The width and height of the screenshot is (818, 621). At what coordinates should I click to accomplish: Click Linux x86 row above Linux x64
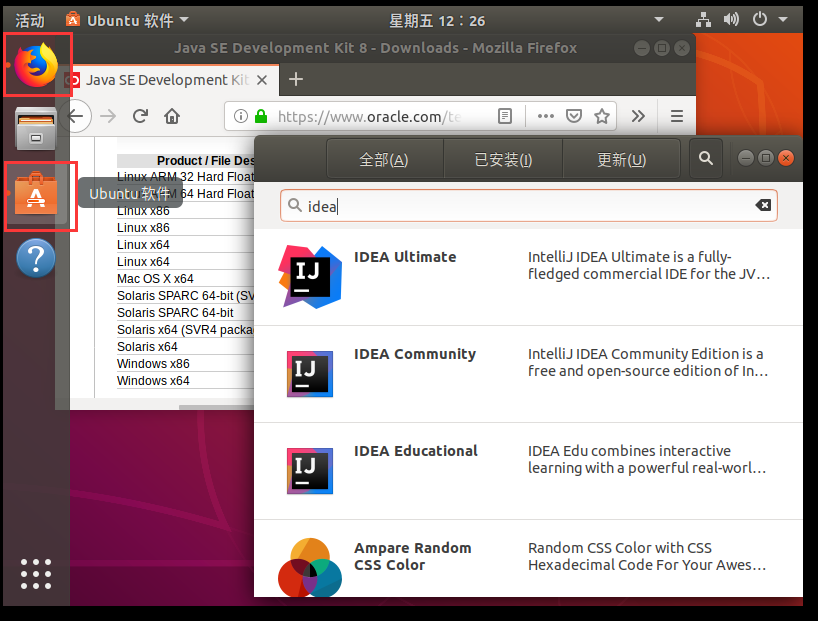coord(185,228)
